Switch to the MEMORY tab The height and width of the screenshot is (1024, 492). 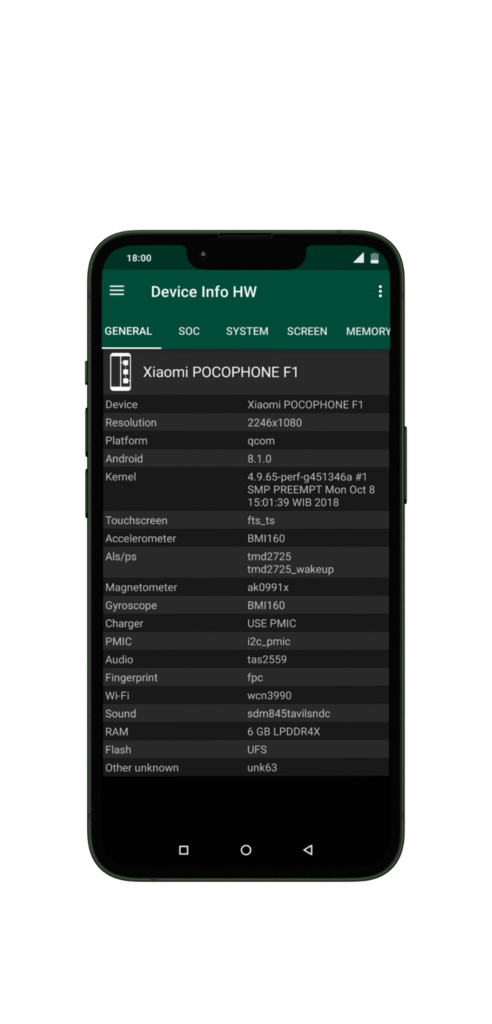coord(368,331)
